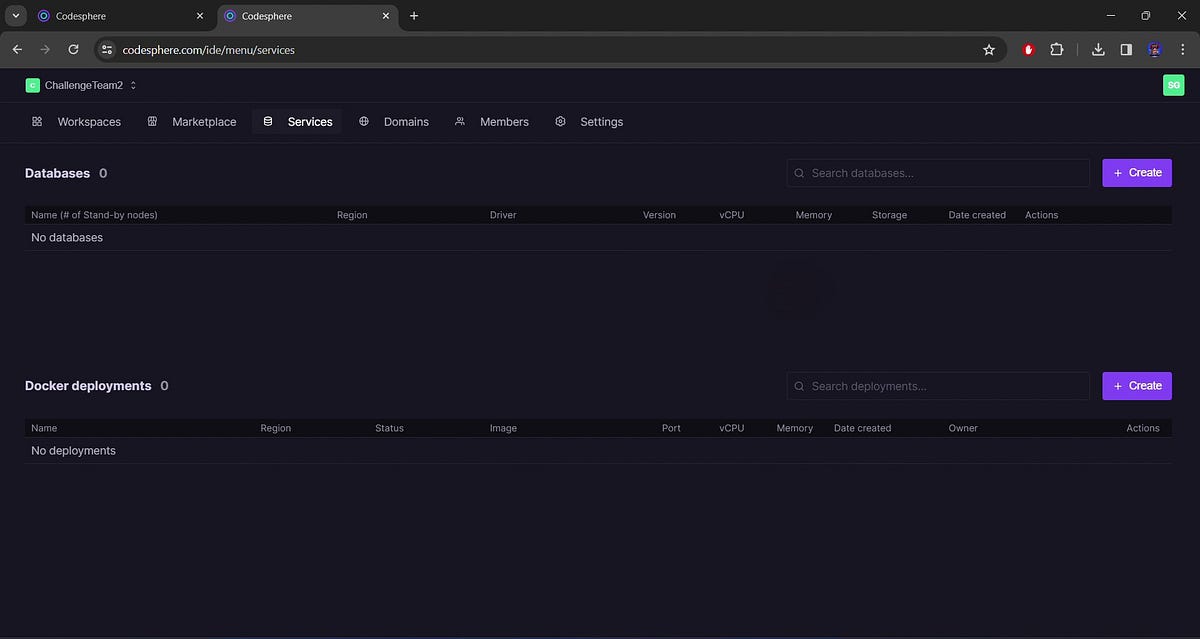Sort by the Date created column header
This screenshot has height=639, width=1200.
(x=977, y=214)
